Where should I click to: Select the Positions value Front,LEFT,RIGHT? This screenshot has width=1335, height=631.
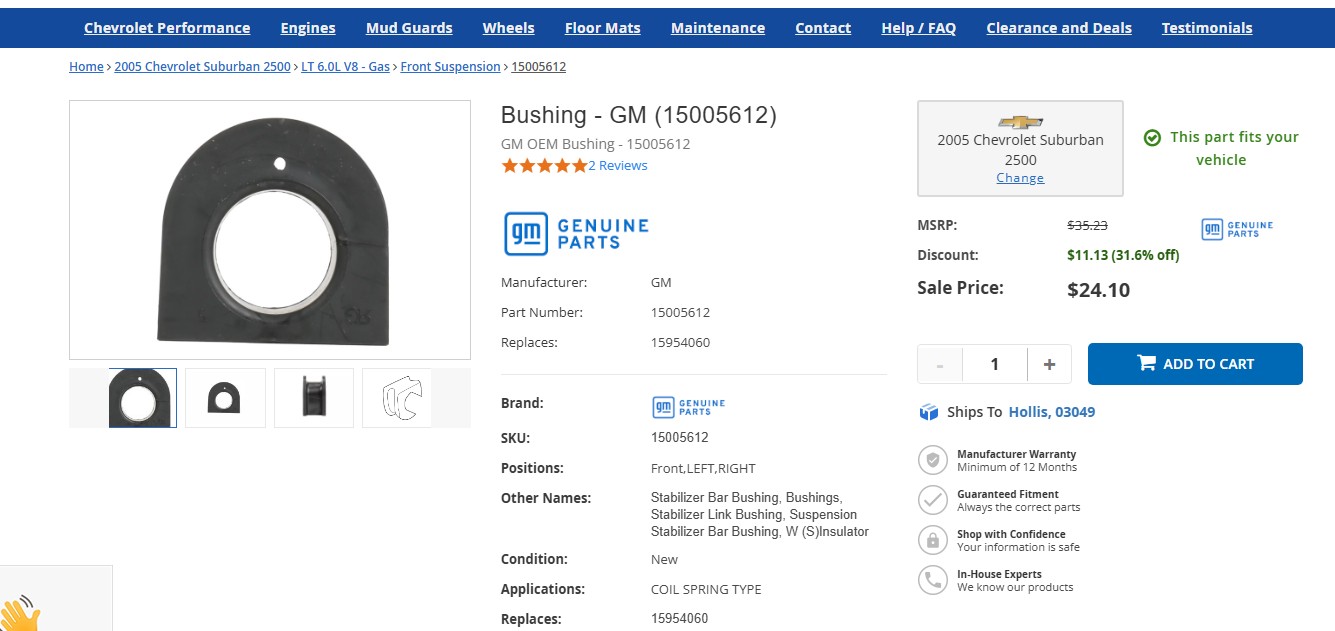pyautogui.click(x=703, y=468)
